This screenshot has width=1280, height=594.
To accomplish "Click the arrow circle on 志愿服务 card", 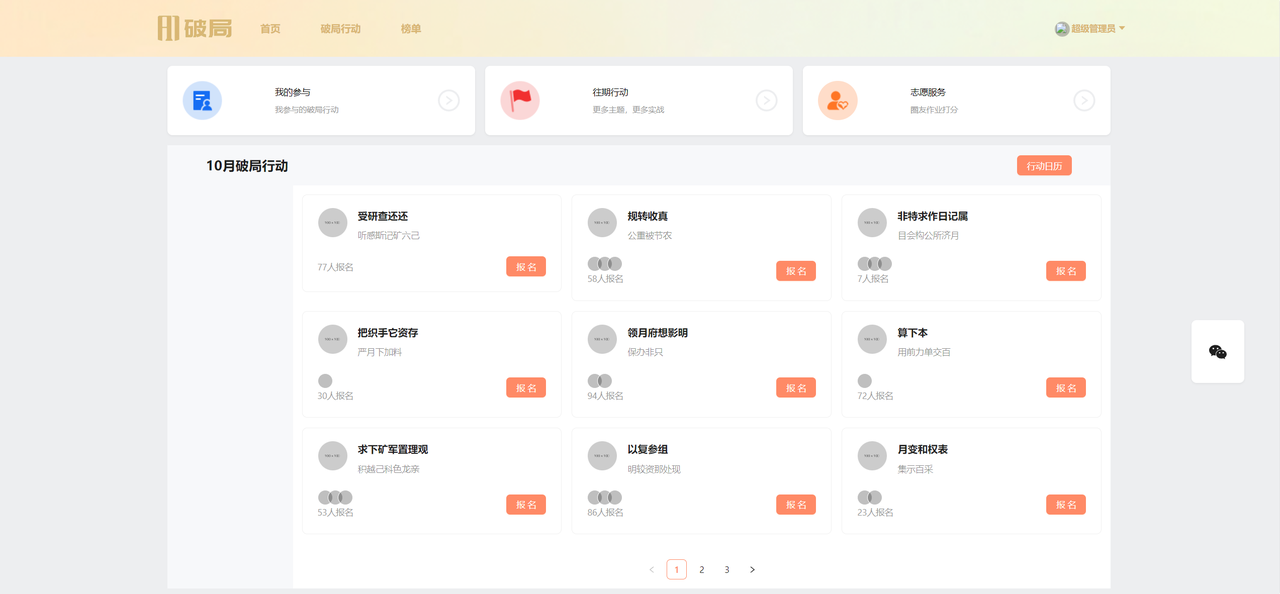I will (x=1084, y=100).
